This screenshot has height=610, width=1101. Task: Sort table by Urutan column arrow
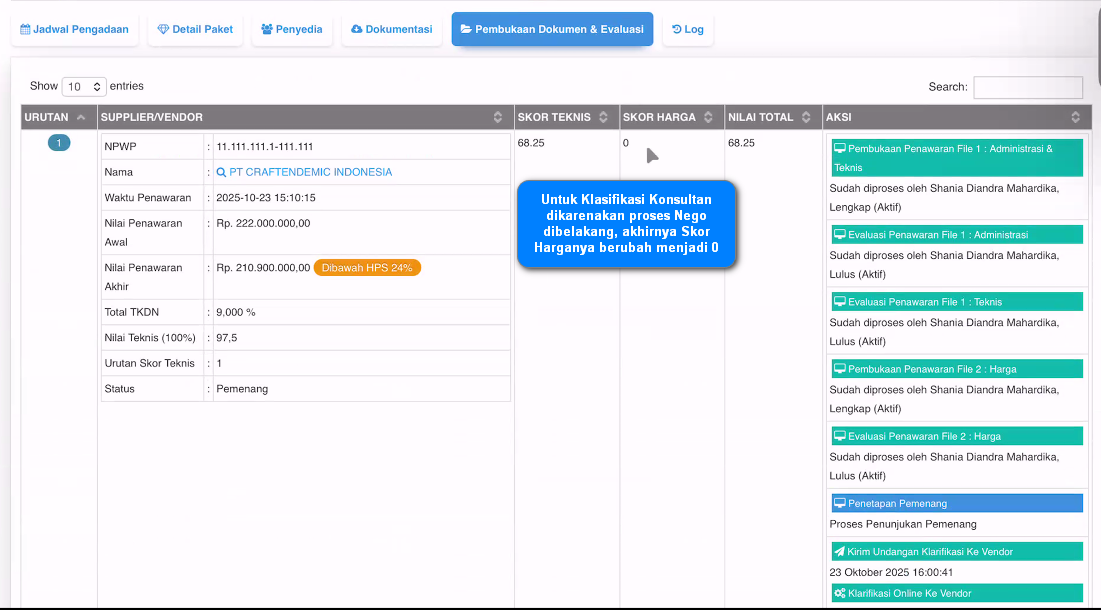click(81, 117)
